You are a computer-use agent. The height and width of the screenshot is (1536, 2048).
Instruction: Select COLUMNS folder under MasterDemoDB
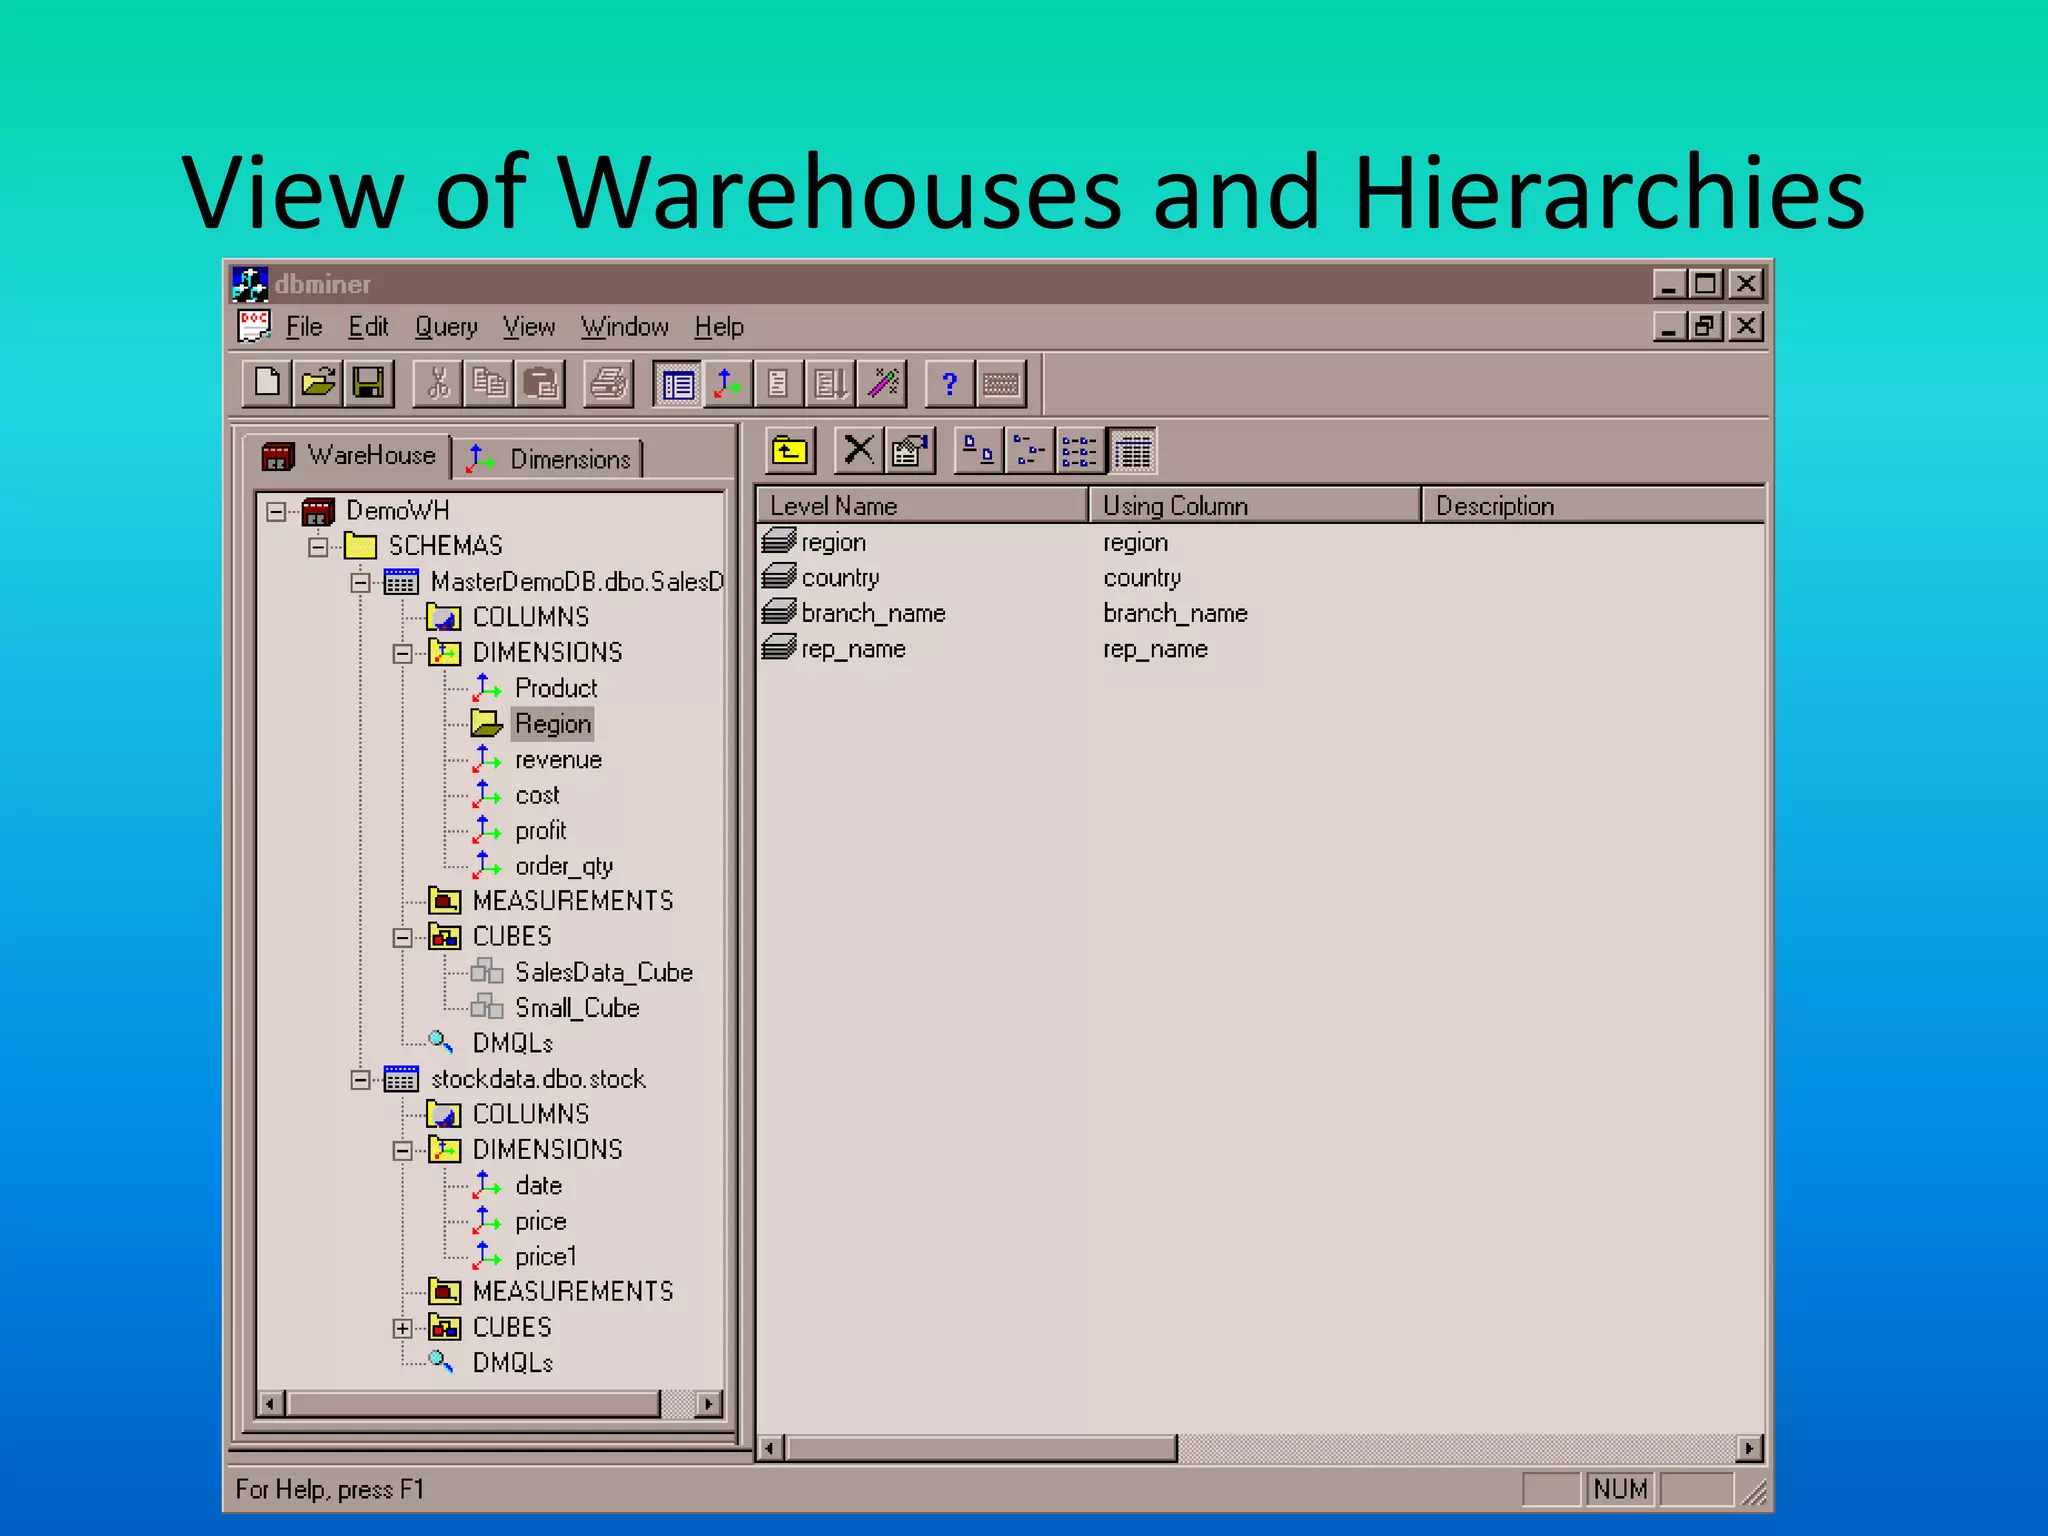[530, 617]
